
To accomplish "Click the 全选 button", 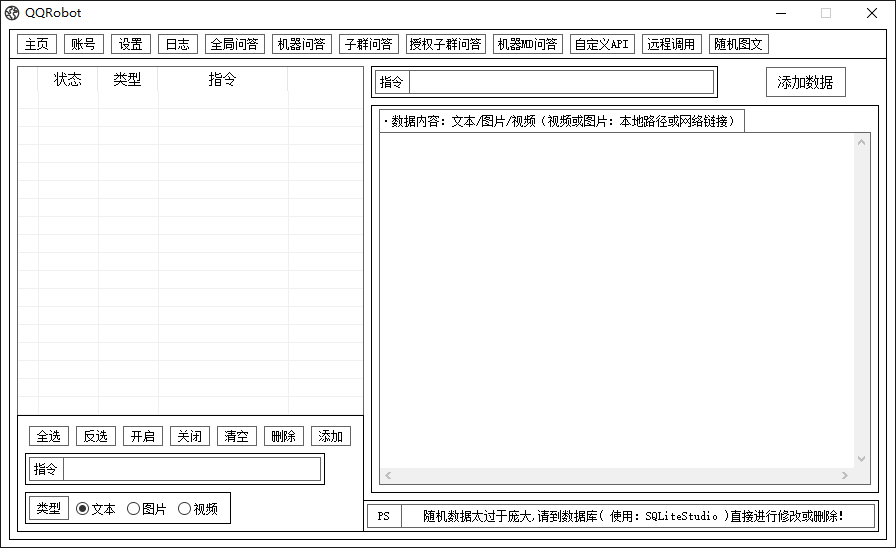I will [x=48, y=436].
